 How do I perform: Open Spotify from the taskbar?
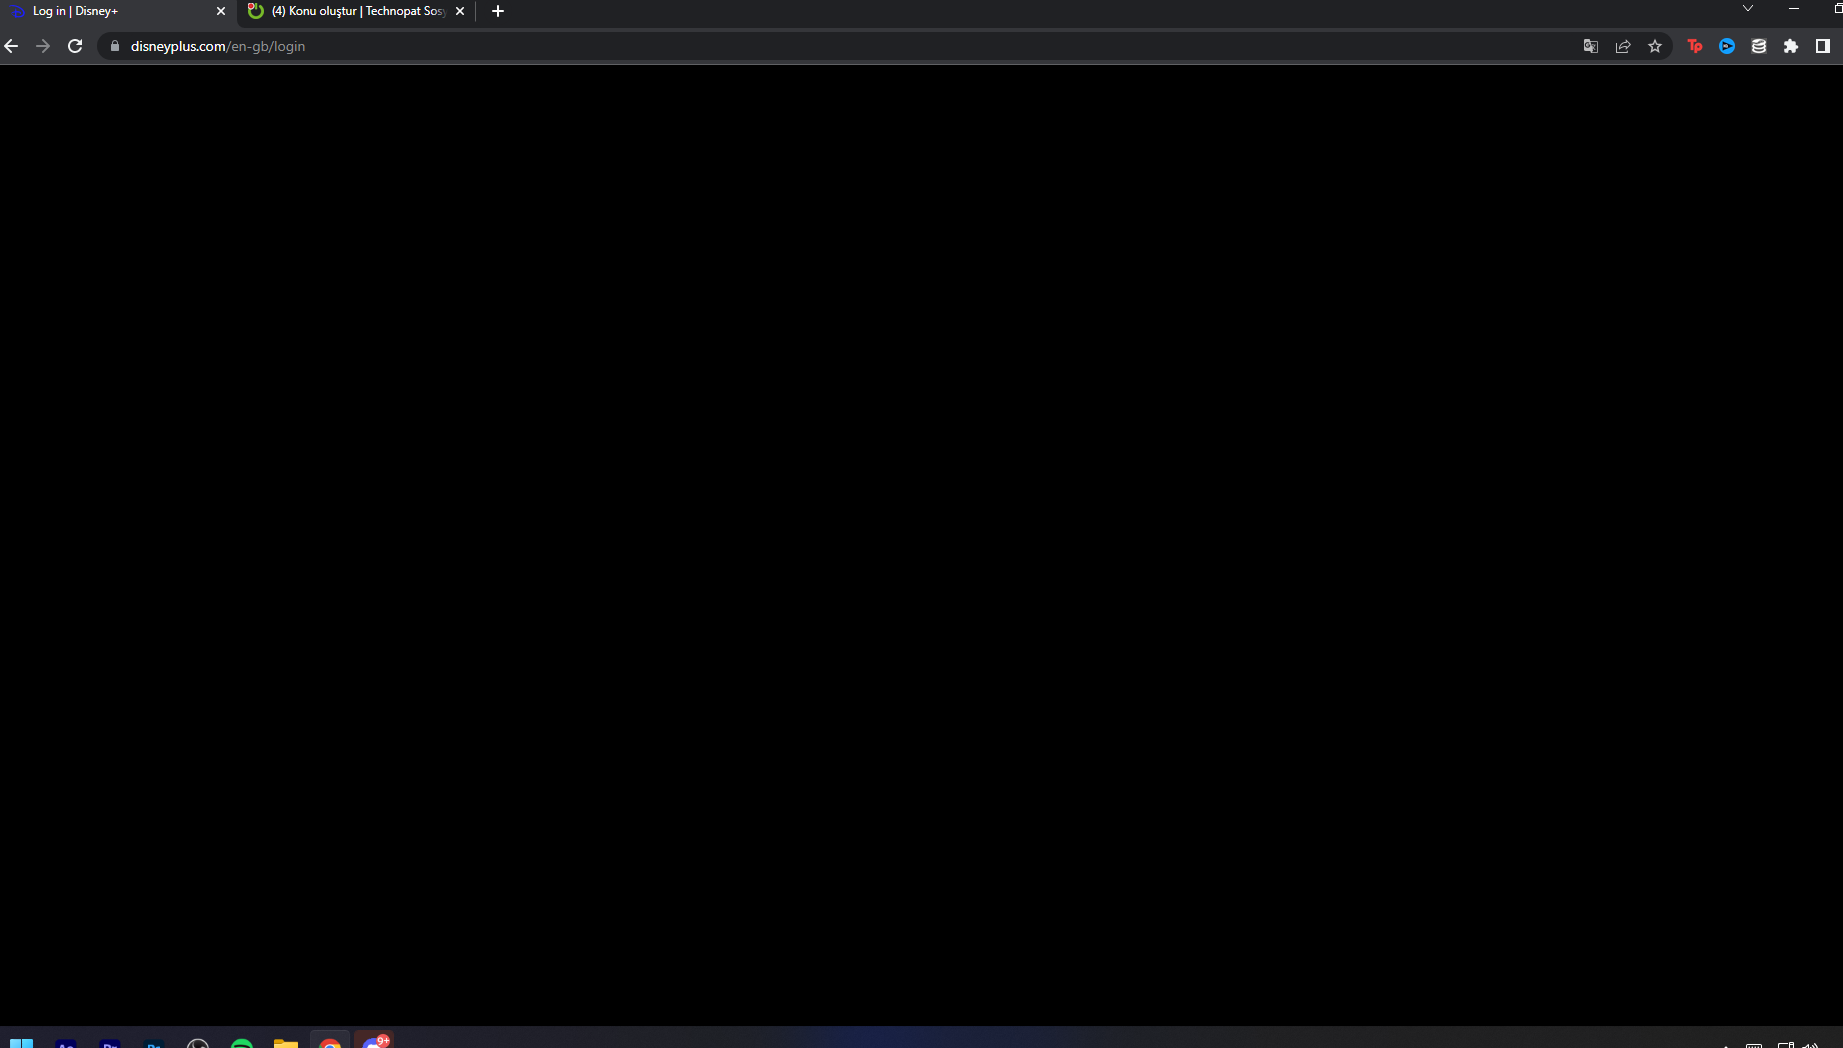pyautogui.click(x=243, y=1045)
